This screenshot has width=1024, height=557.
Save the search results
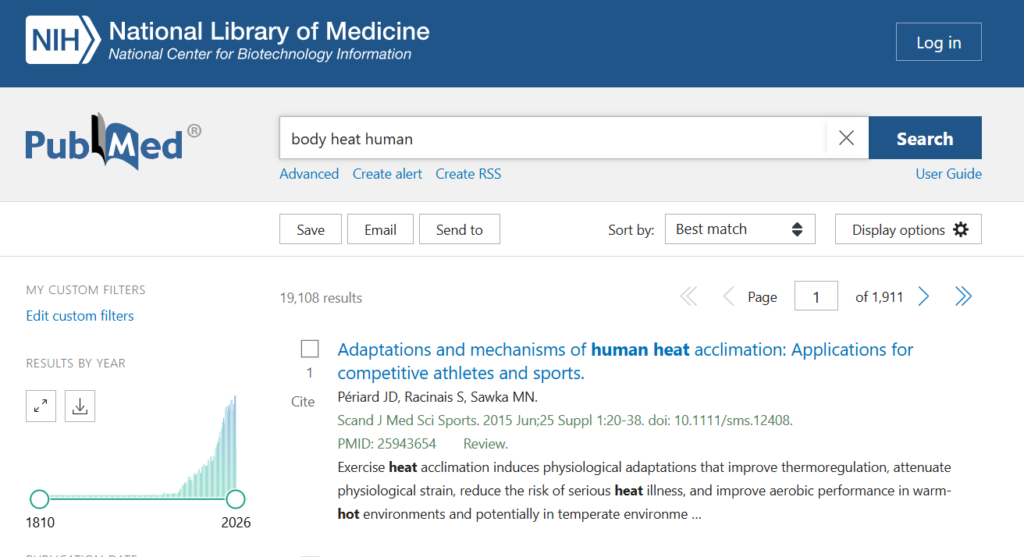[310, 229]
